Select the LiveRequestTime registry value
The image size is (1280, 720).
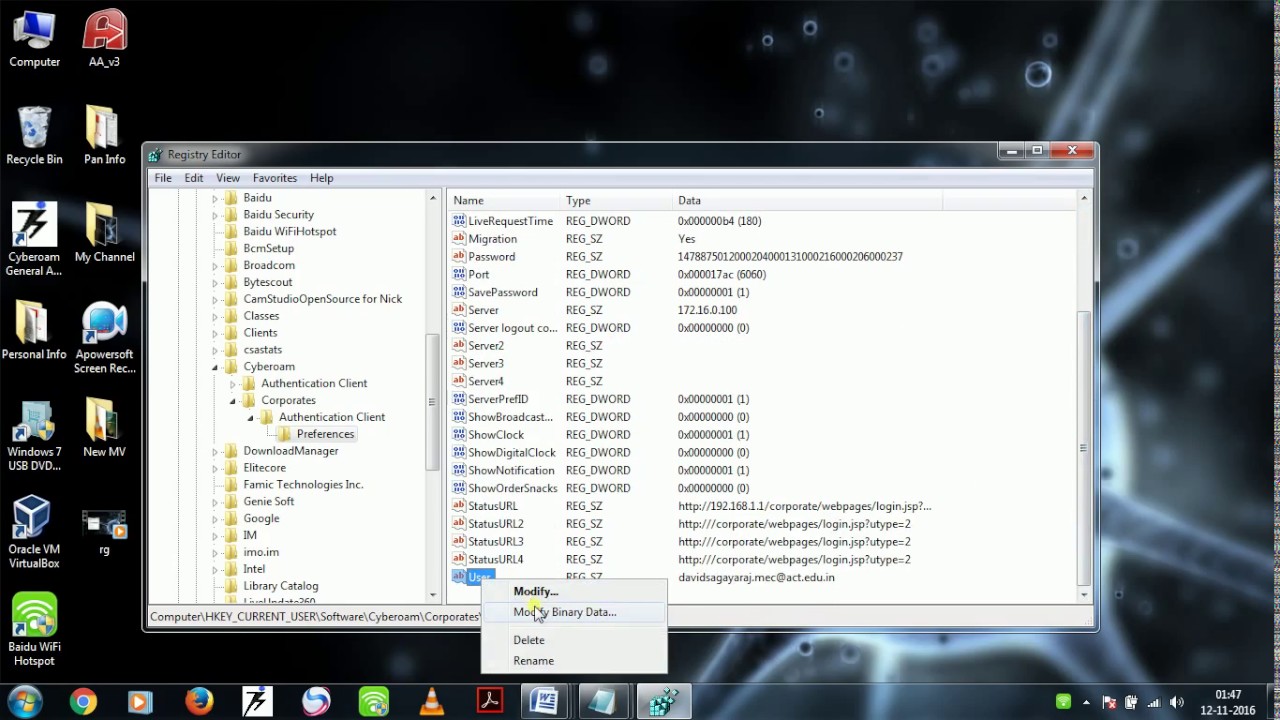tap(510, 221)
